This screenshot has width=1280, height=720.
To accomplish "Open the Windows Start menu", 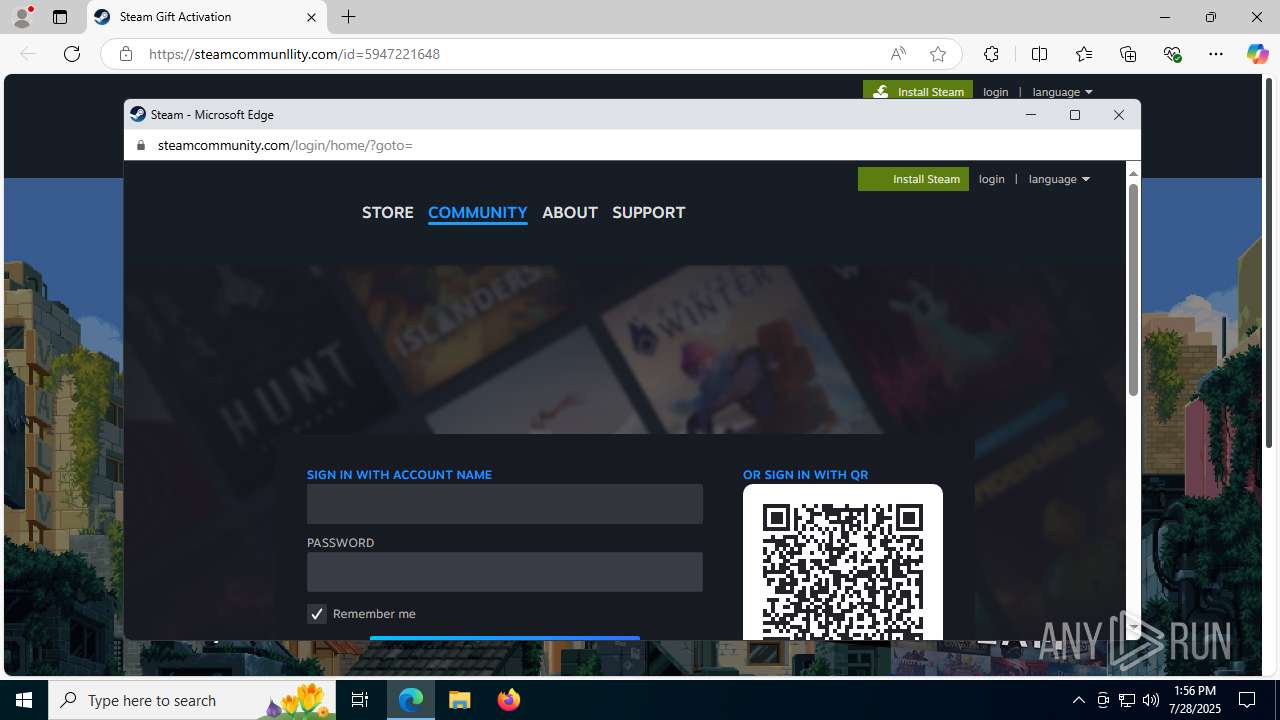I will point(24,700).
